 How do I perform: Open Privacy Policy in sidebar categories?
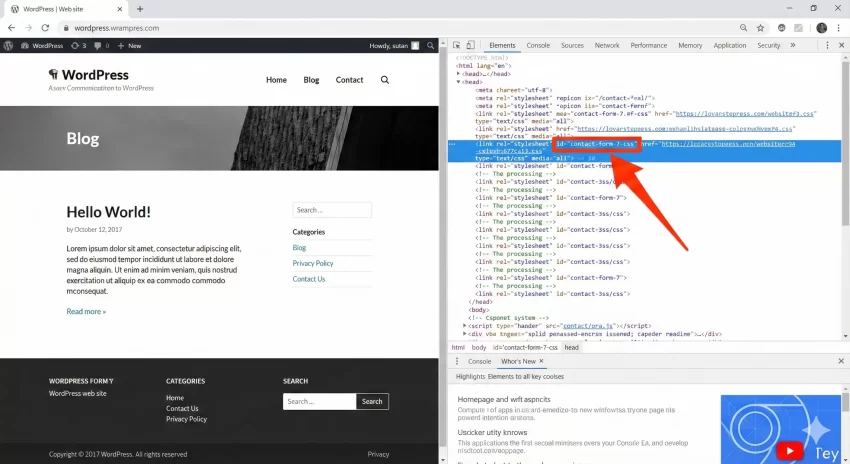pos(313,263)
